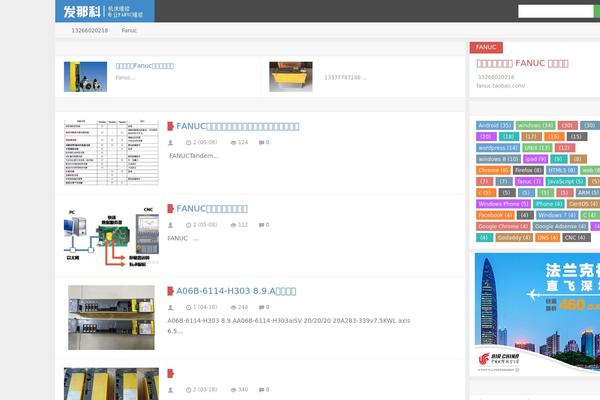600x400 pixels.
Task: Open the second FANUC article title link
Action: click(212, 209)
